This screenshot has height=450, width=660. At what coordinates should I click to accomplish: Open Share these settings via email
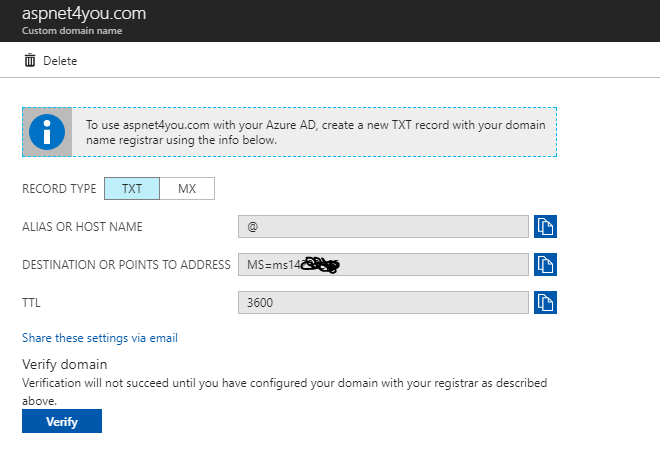(100, 338)
